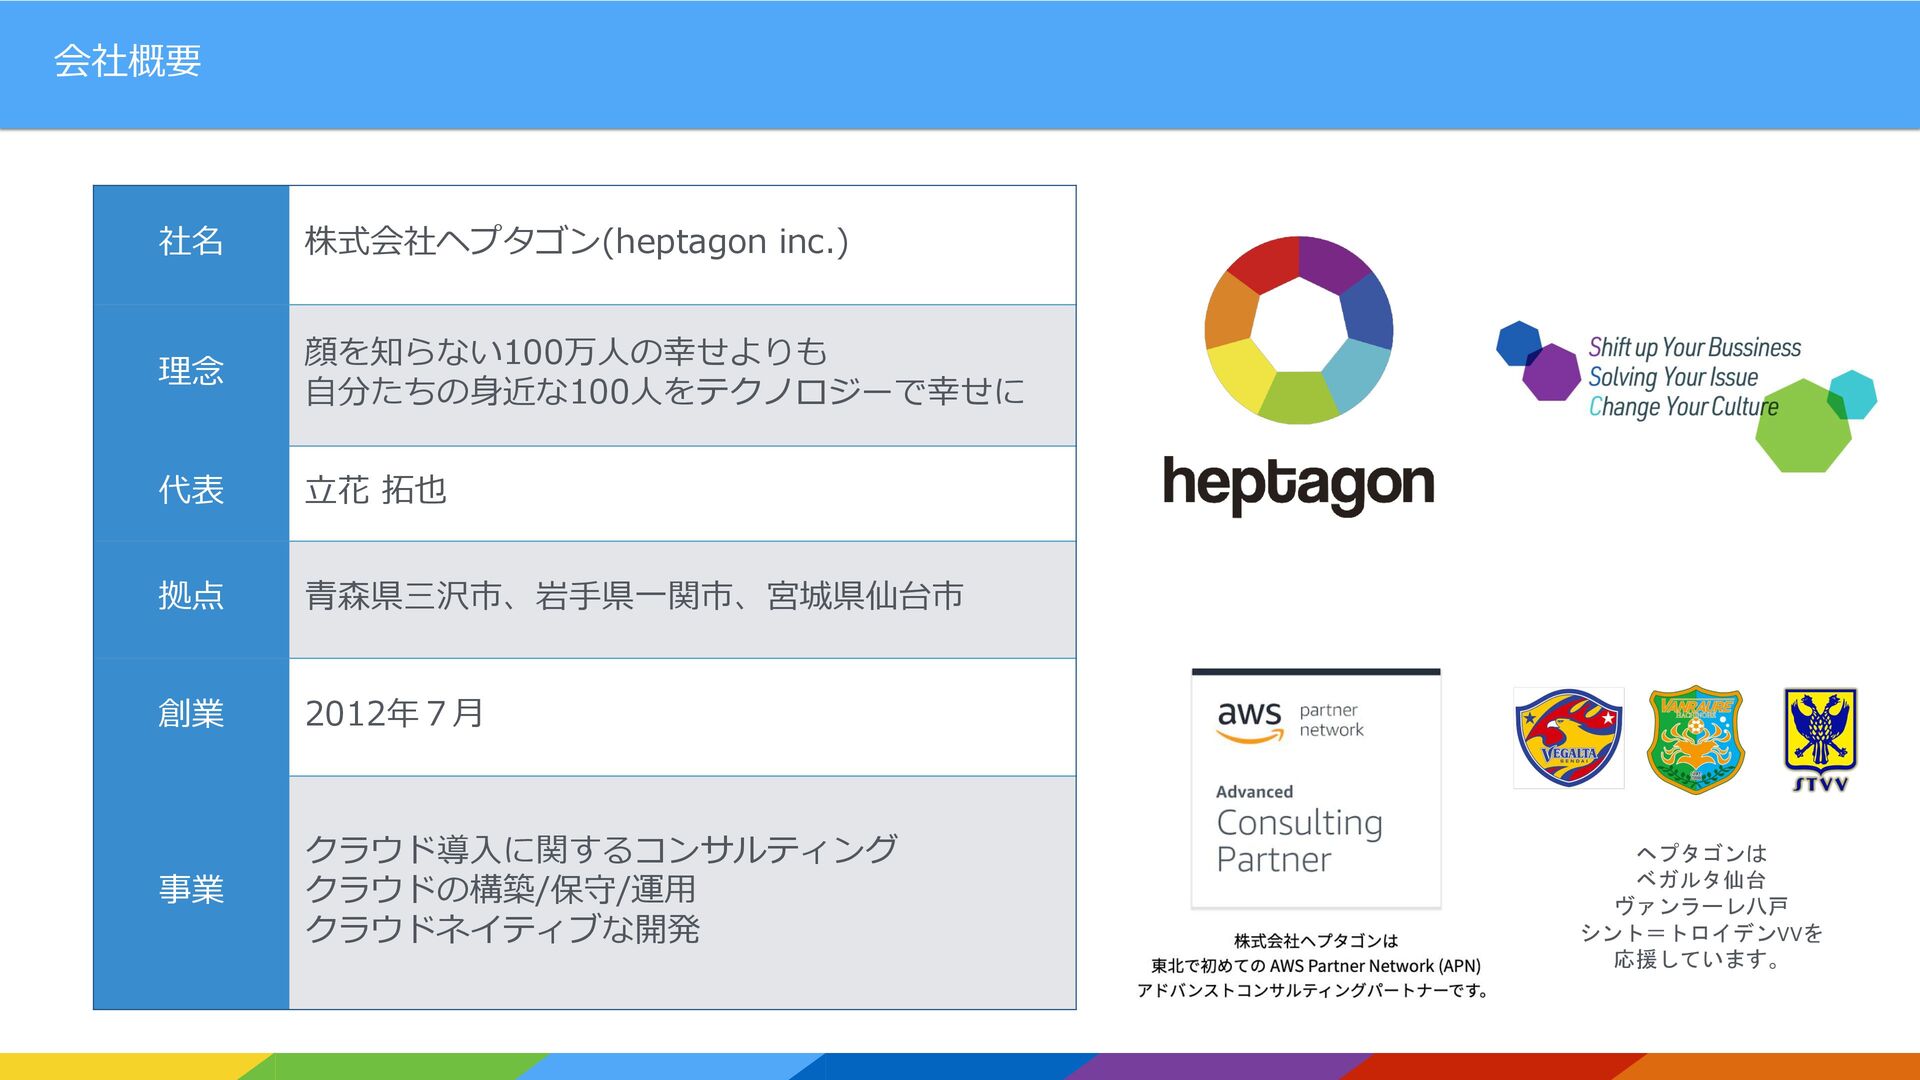Select the 理念 header cell
1920x1080 pixels.
pos(191,372)
